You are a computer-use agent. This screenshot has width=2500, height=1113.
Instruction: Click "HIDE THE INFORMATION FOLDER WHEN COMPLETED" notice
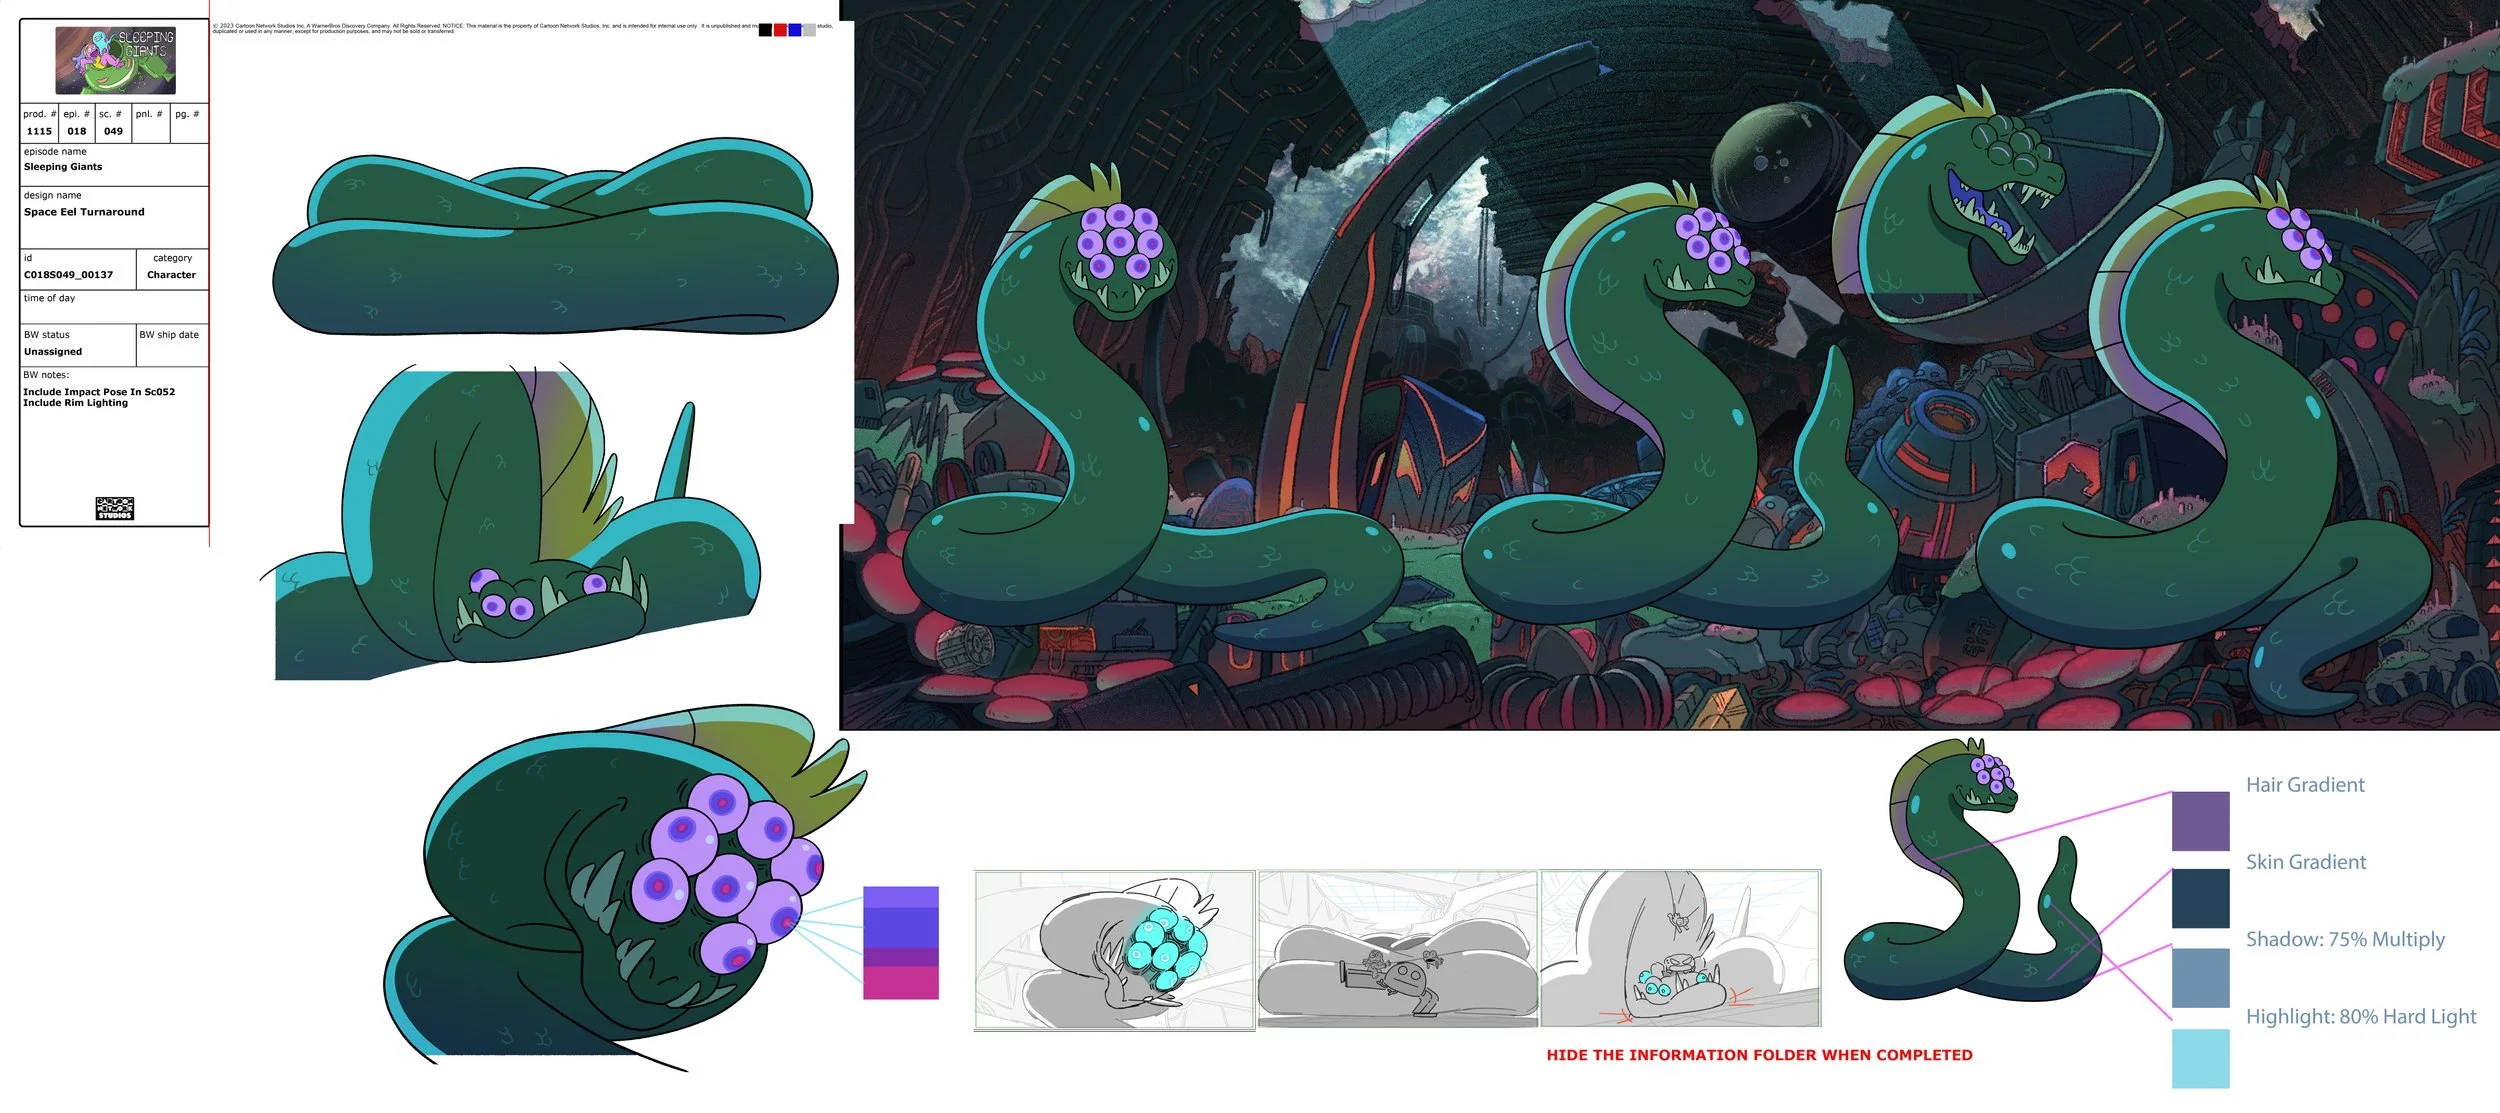1759,1055
